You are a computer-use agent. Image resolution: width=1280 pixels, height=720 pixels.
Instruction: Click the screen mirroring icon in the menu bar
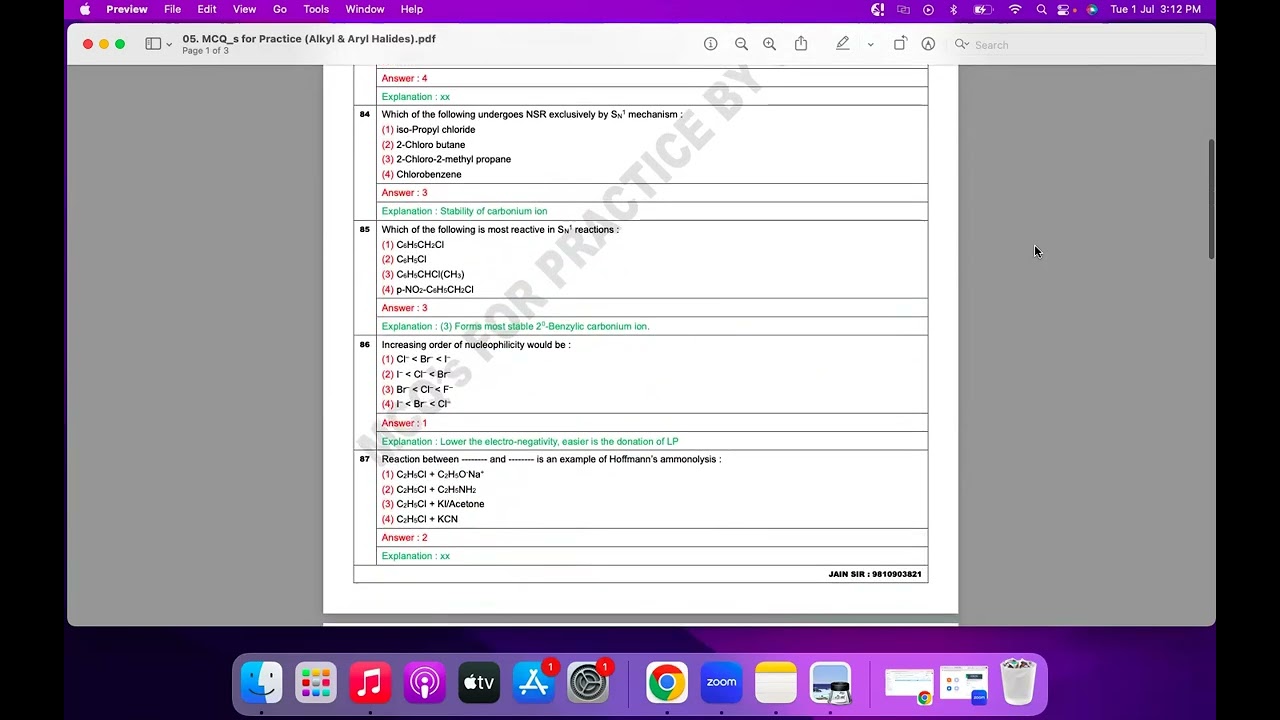(904, 9)
